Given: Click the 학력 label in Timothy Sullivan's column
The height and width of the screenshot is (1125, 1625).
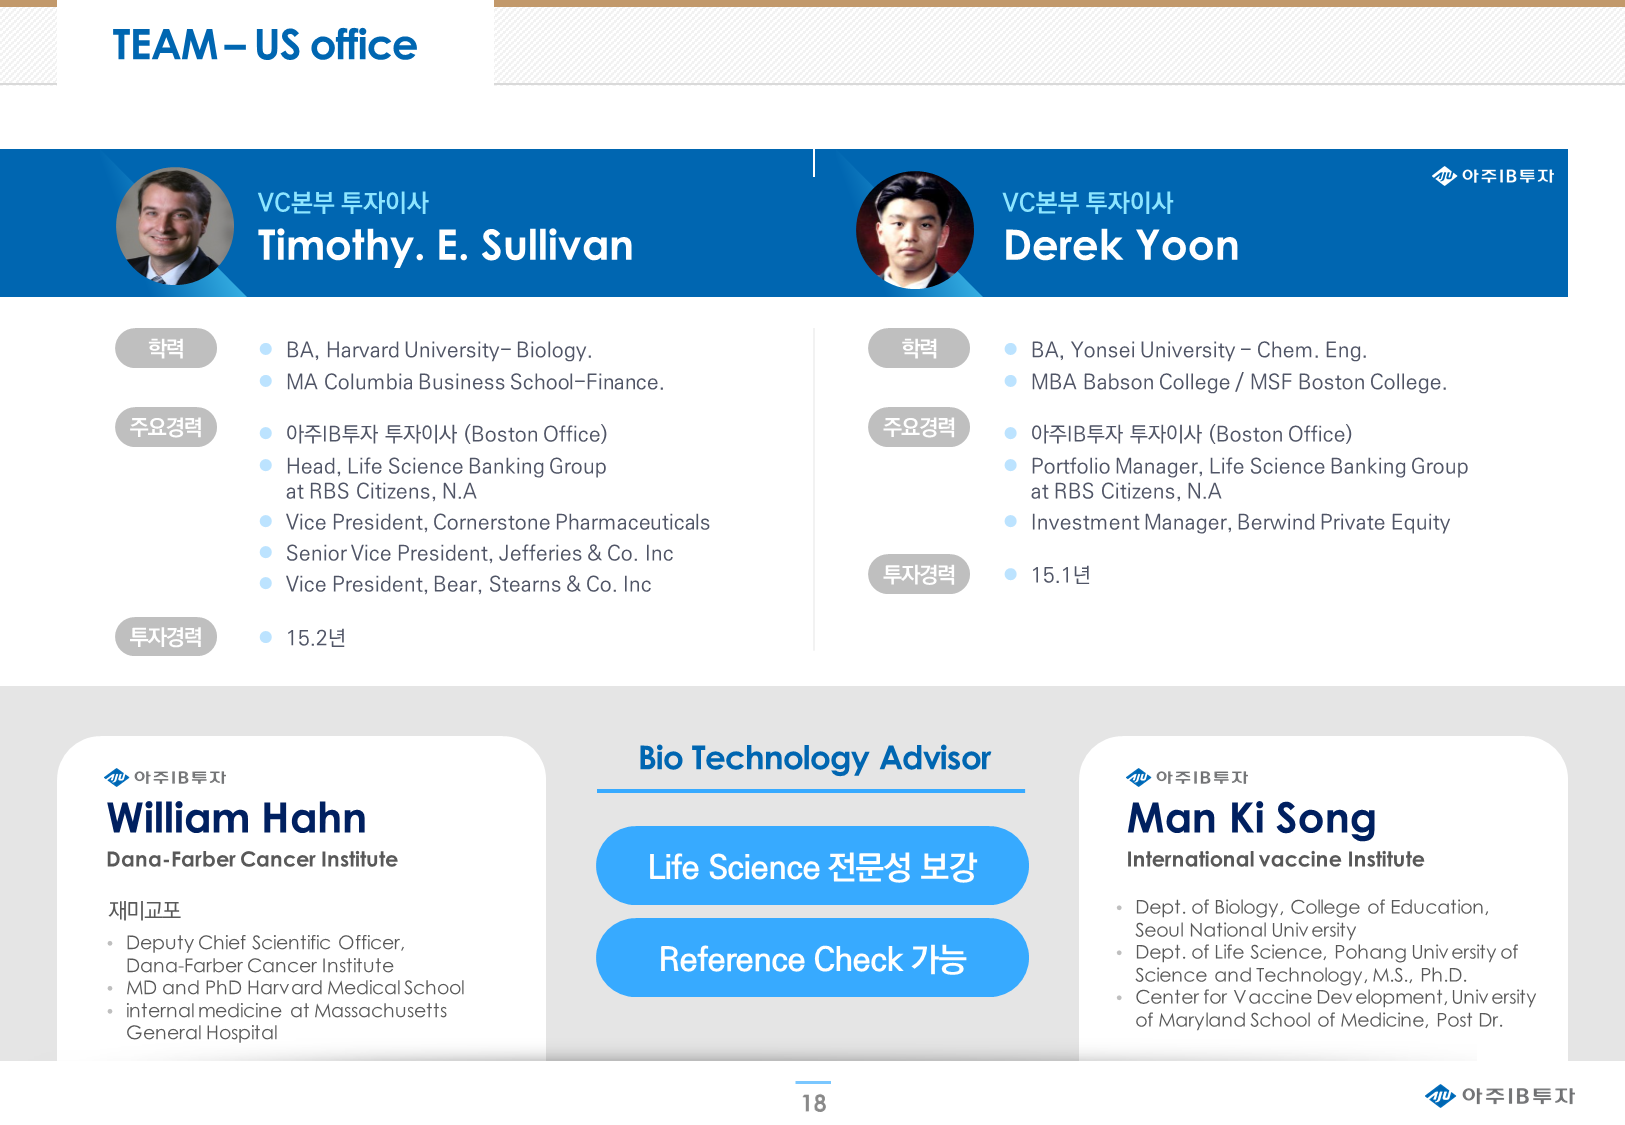Looking at the screenshot, I should [x=166, y=348].
